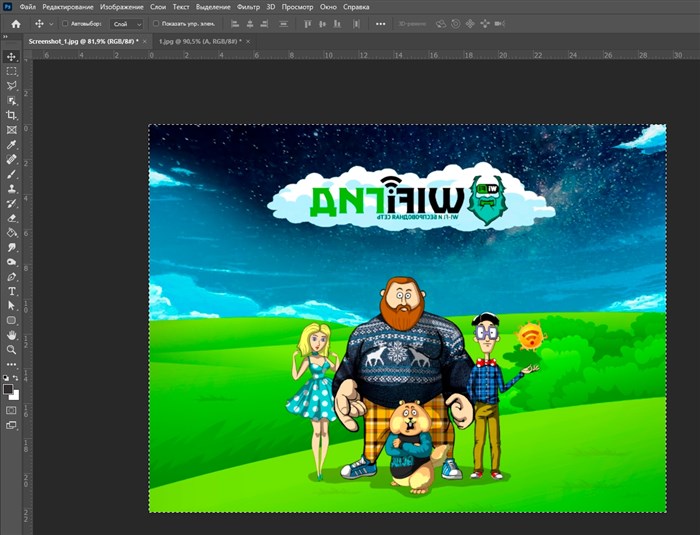
Task: Swap foreground and background colors
Action: click(16, 378)
